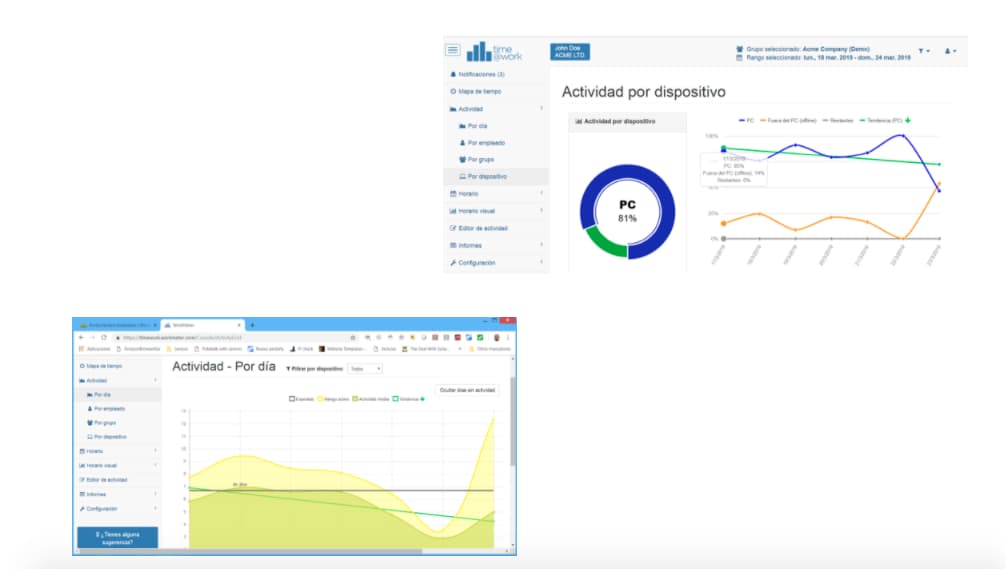Click the browser reload page icon
The width and height of the screenshot is (1005, 569).
click(x=102, y=338)
